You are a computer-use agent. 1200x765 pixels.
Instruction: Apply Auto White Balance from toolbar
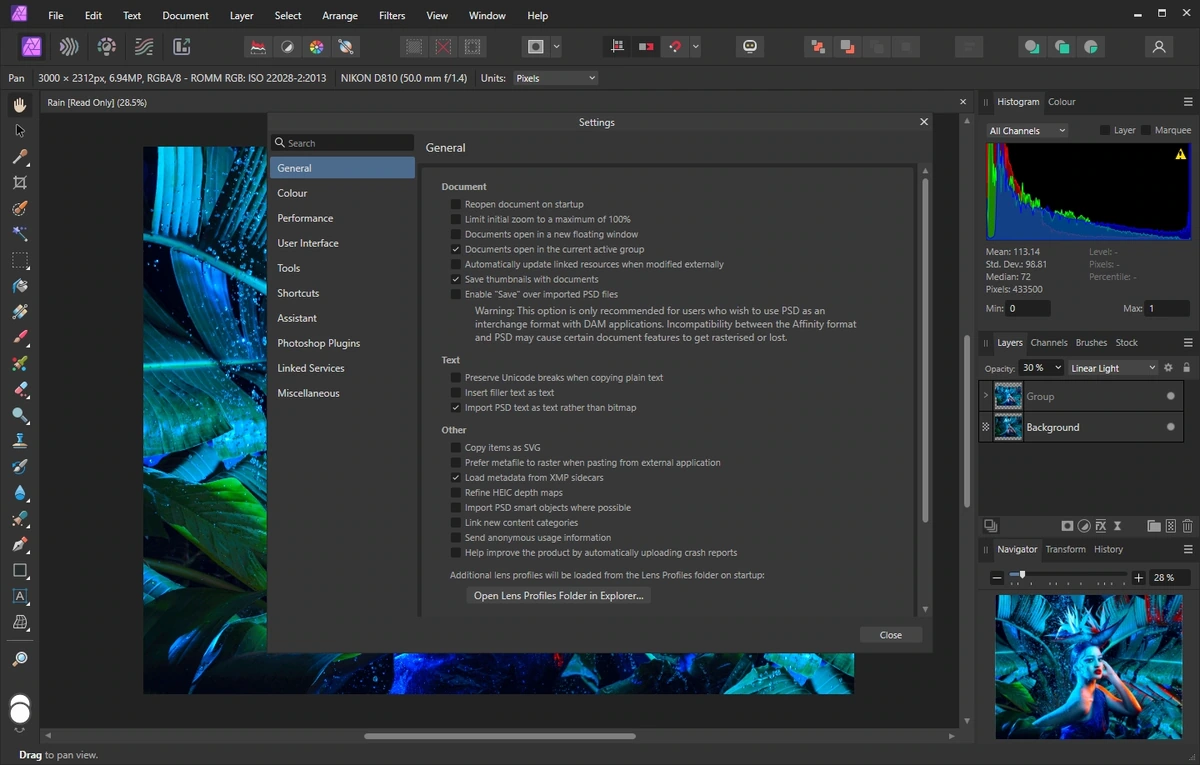tap(345, 46)
